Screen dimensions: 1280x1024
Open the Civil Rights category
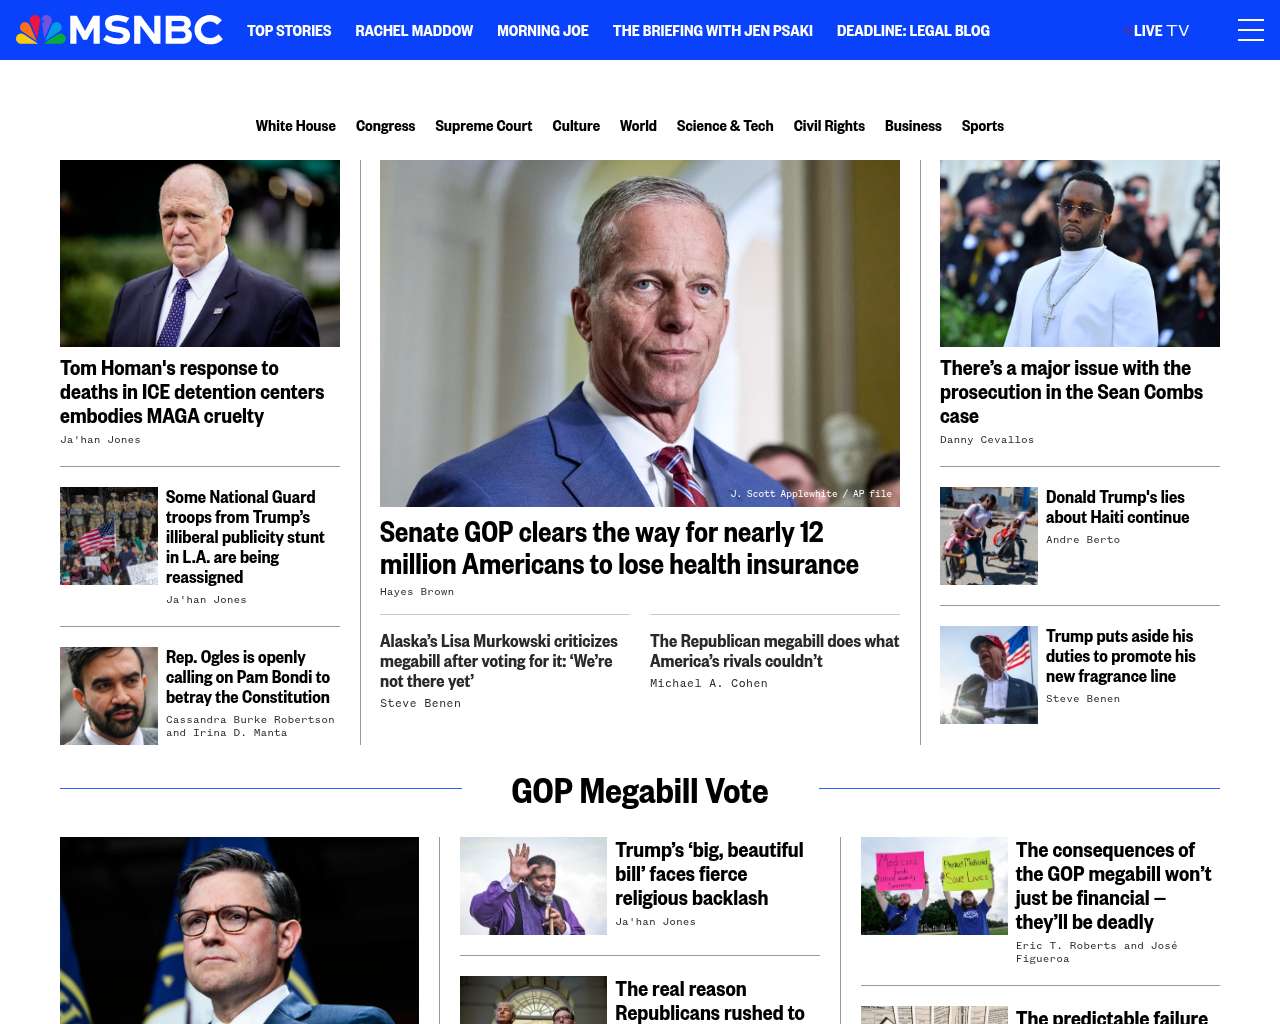829,126
